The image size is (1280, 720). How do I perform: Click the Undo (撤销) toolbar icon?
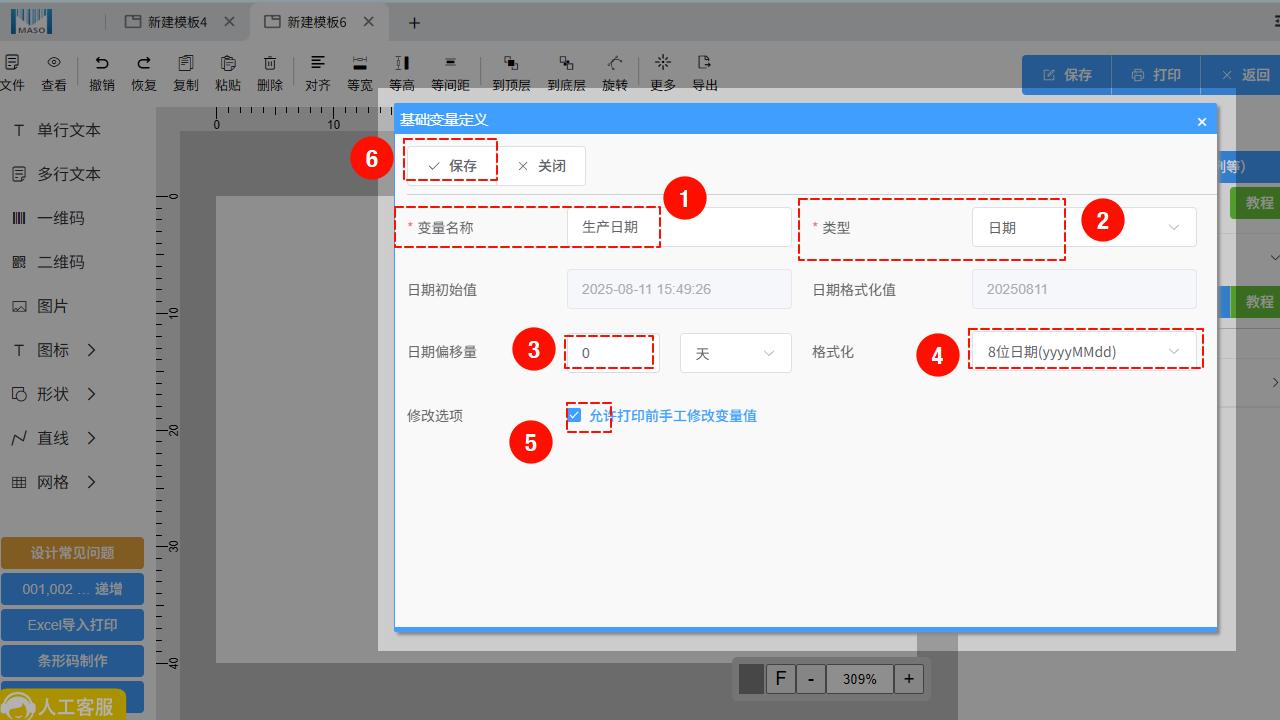click(x=102, y=64)
